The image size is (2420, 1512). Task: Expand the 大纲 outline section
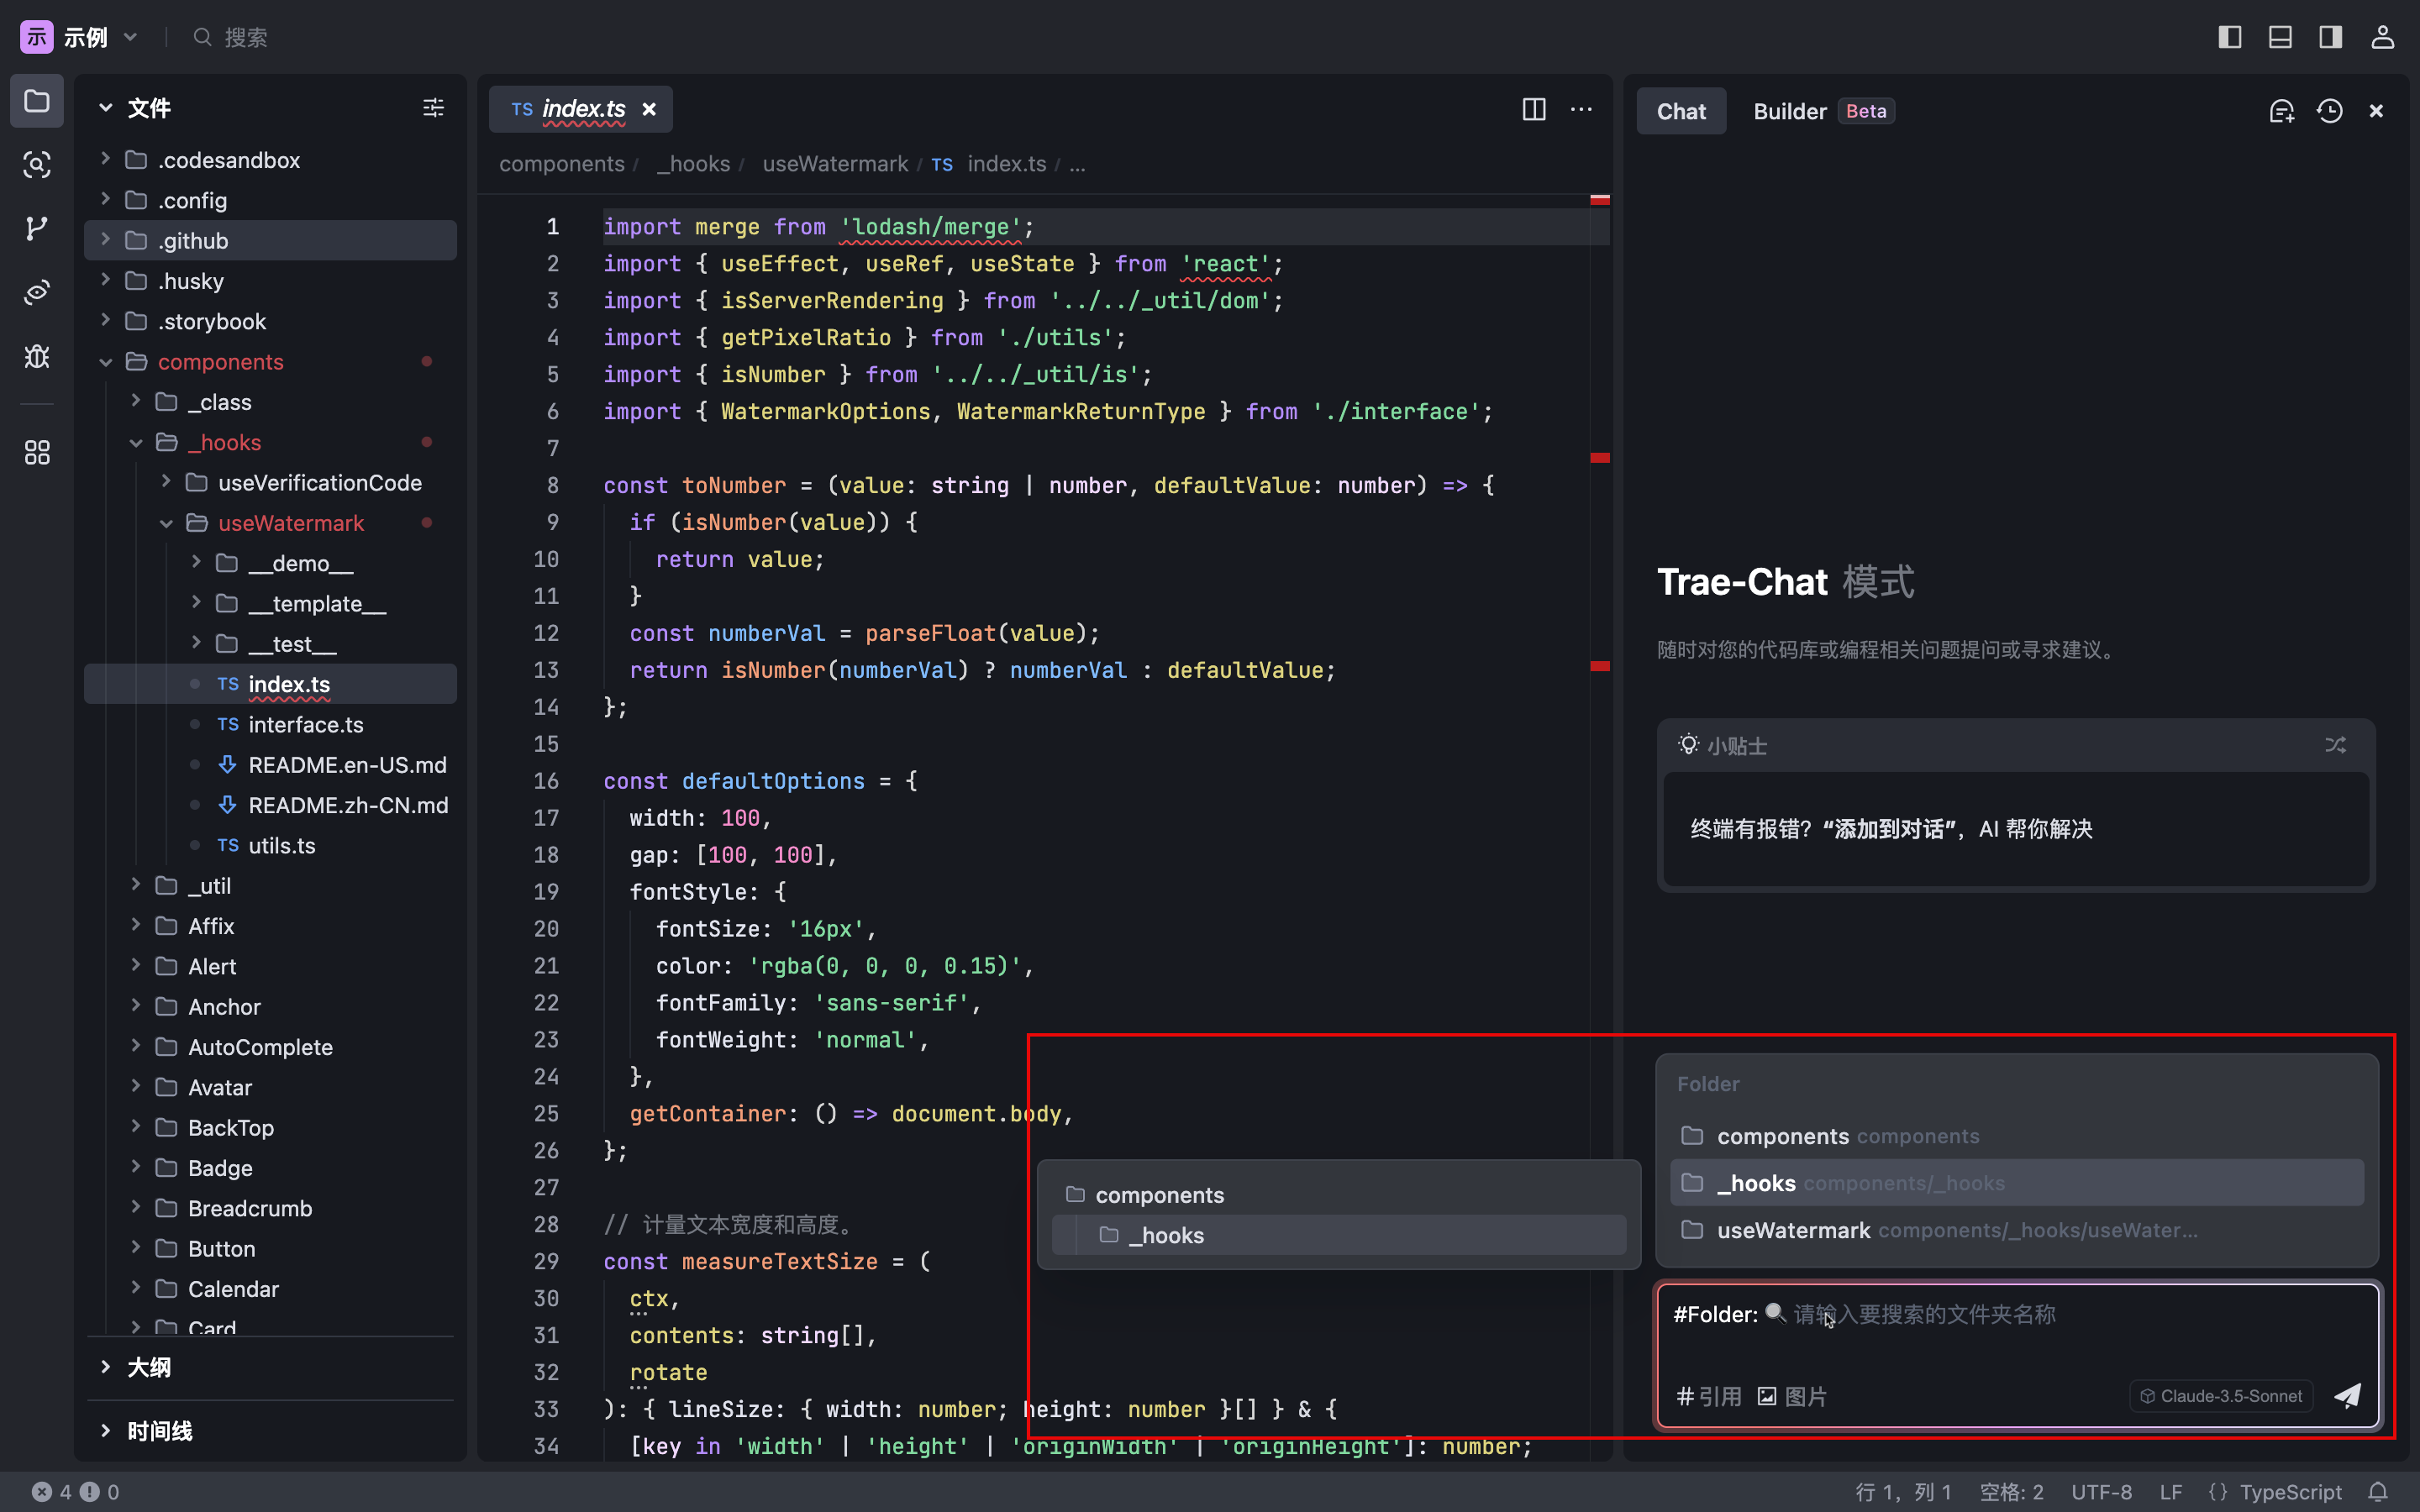point(270,1367)
